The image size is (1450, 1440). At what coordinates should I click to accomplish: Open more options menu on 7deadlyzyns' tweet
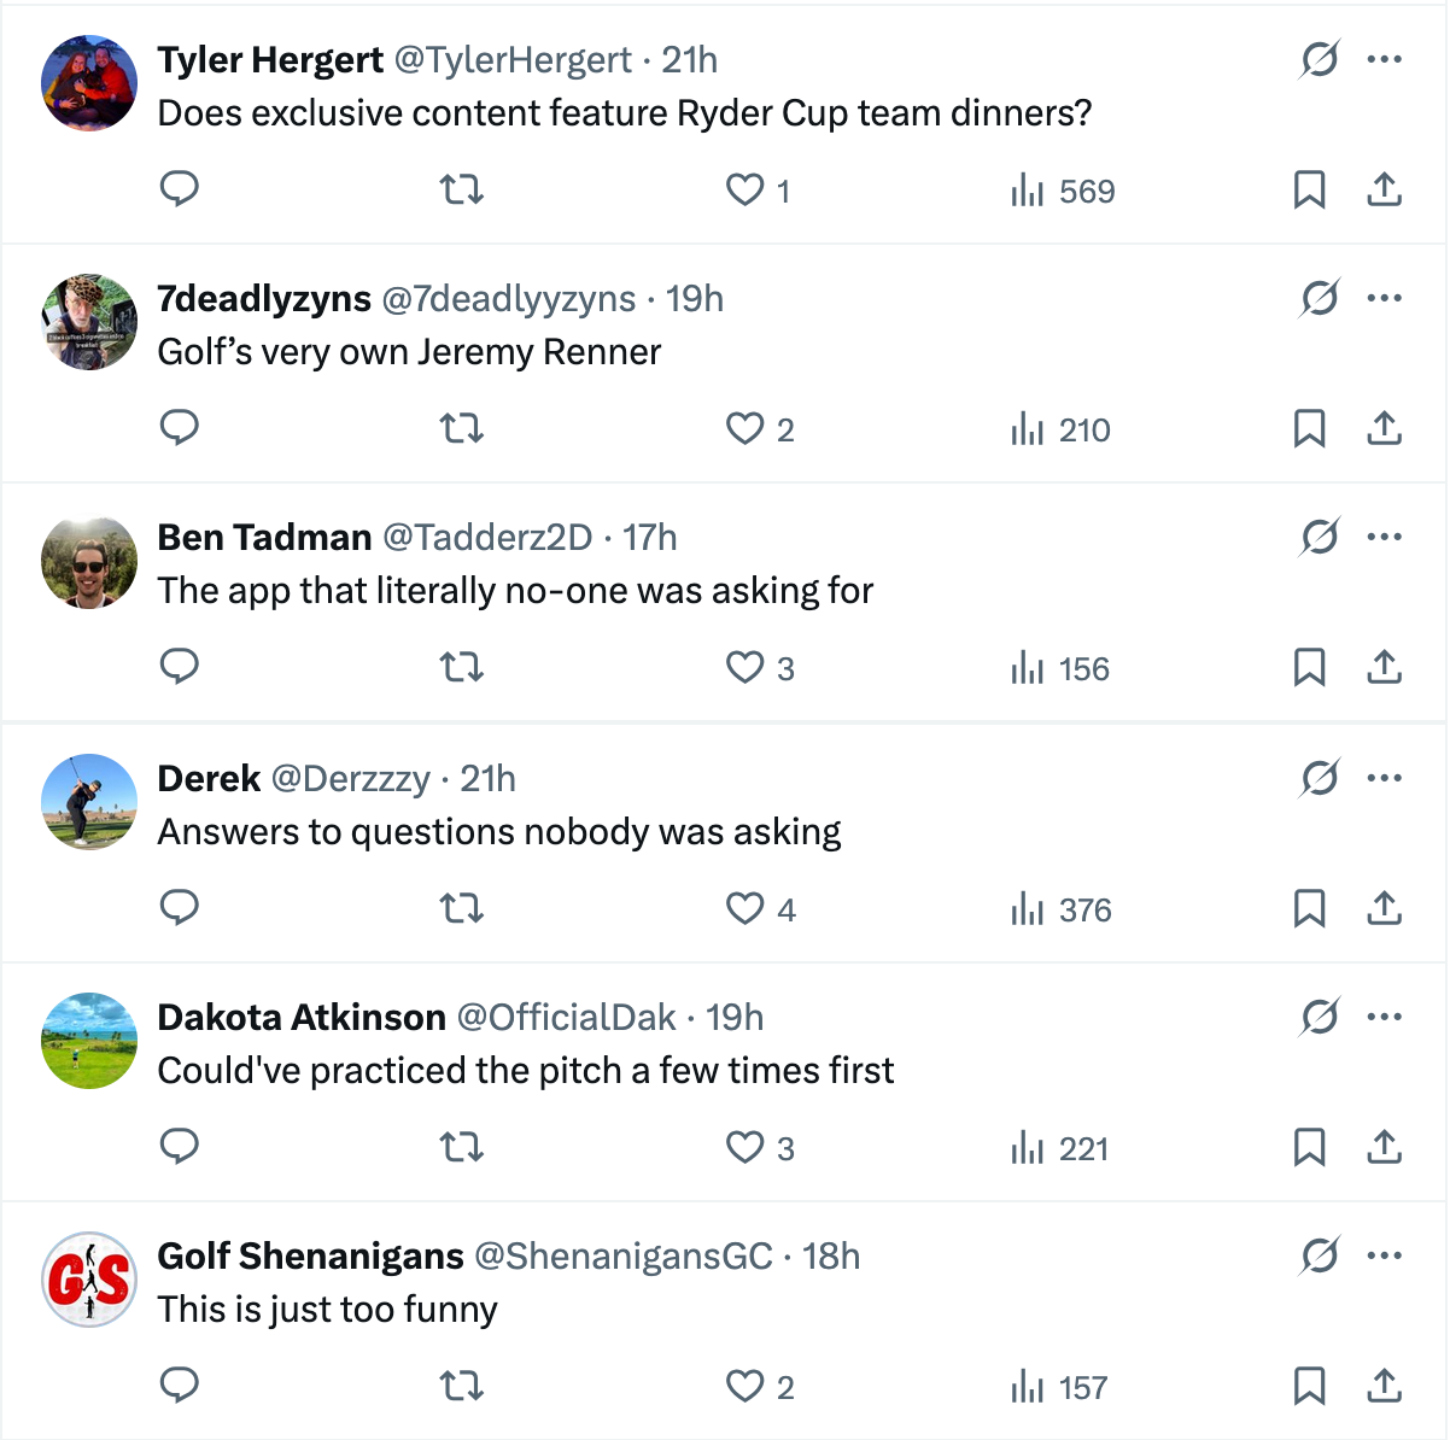(x=1384, y=298)
